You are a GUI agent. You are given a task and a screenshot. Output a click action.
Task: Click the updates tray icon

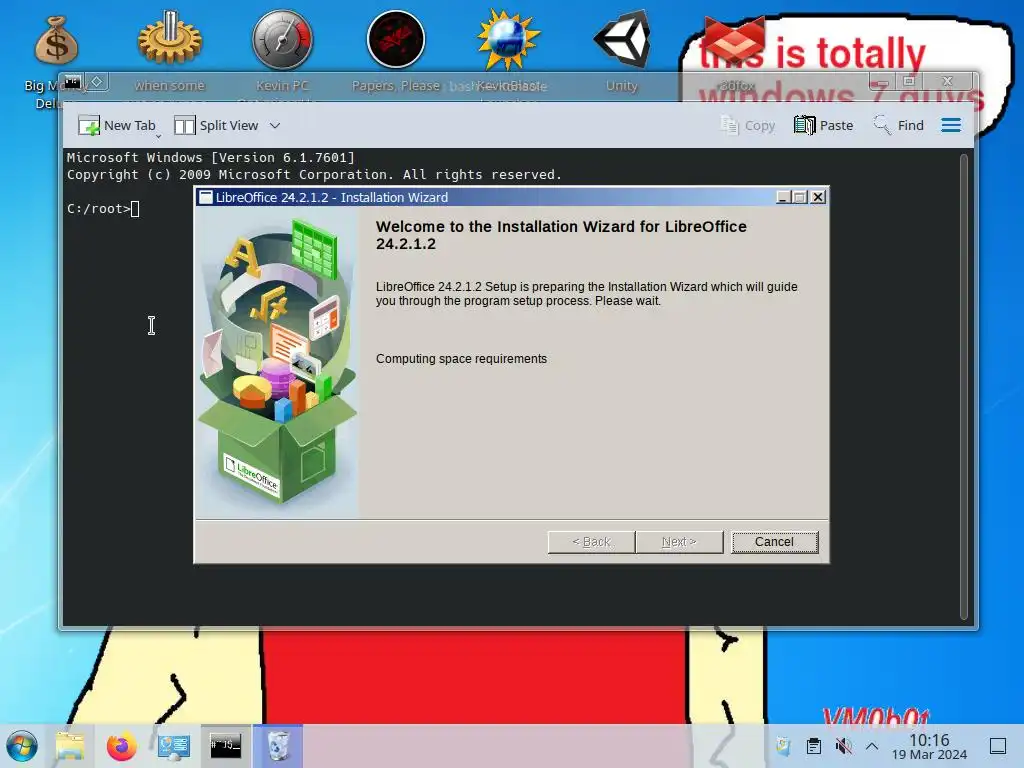pos(783,746)
